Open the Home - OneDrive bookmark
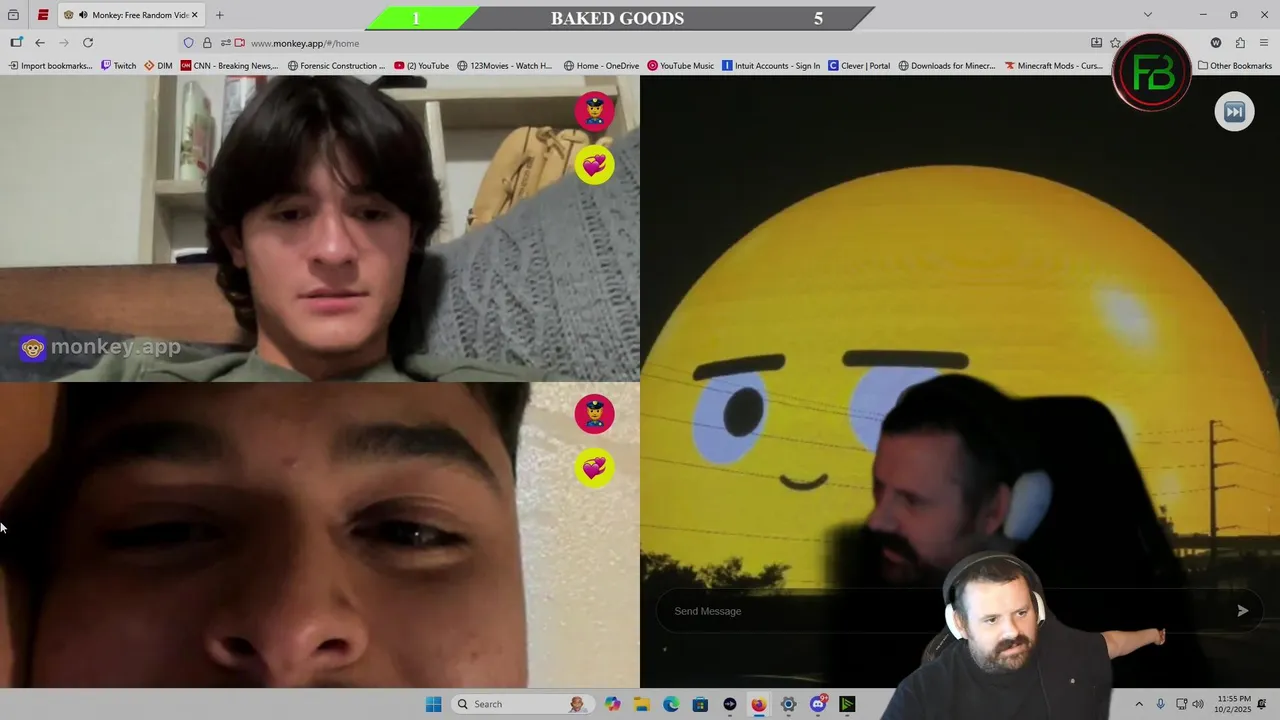The image size is (1280, 720). point(601,66)
